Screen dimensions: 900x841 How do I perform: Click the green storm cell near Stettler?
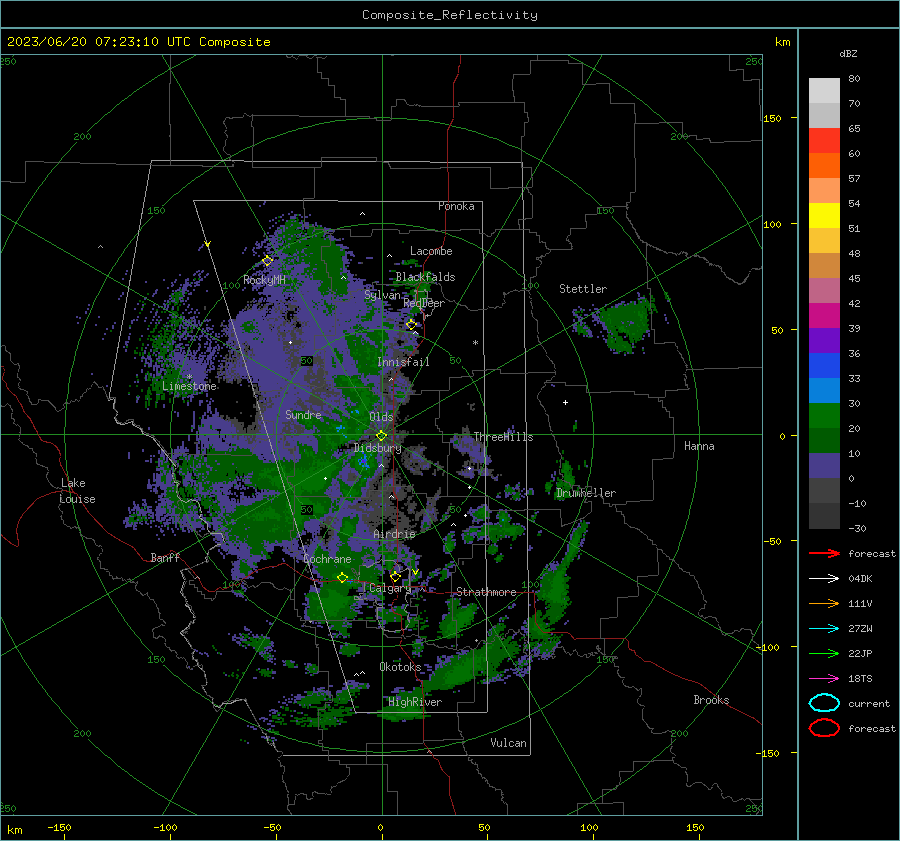pos(623,323)
